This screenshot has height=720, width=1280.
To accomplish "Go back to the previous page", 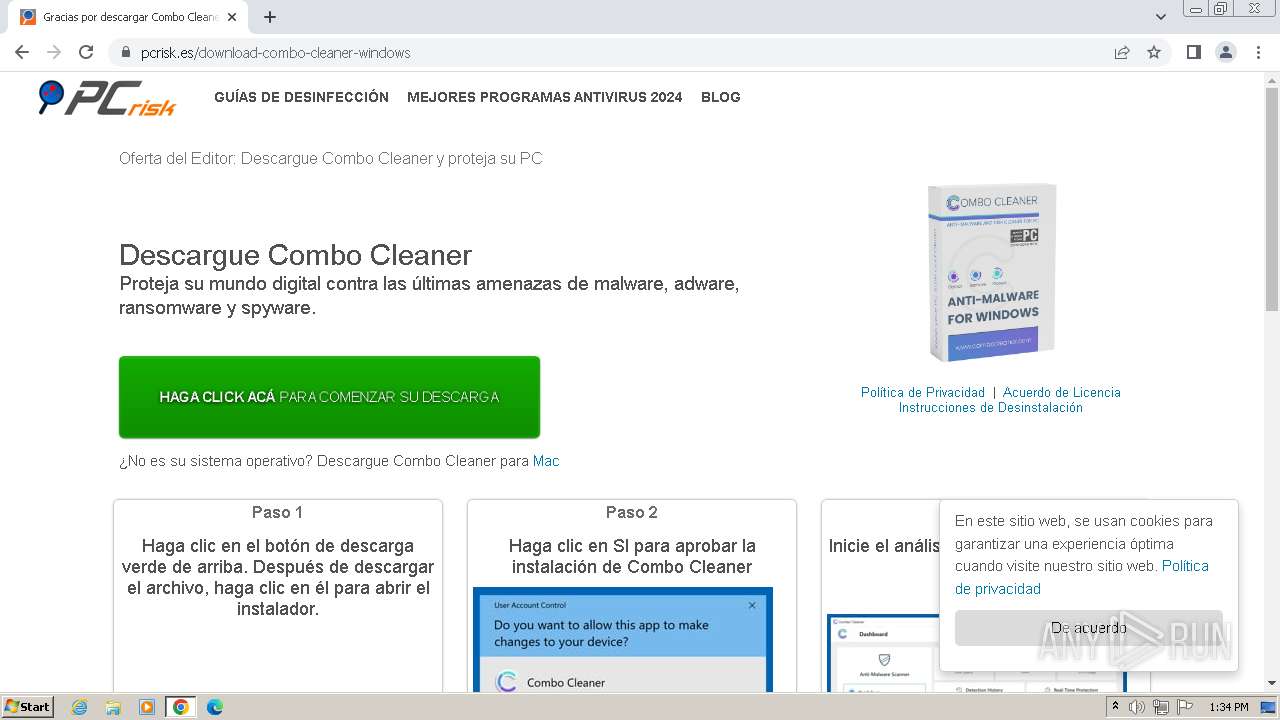I will (22, 52).
